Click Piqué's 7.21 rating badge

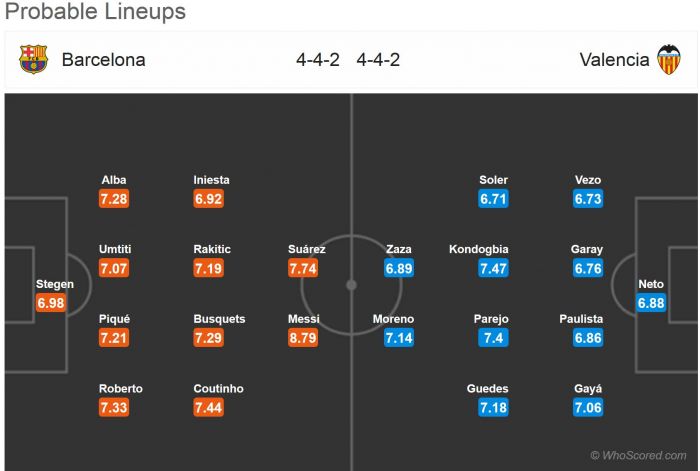(x=114, y=338)
